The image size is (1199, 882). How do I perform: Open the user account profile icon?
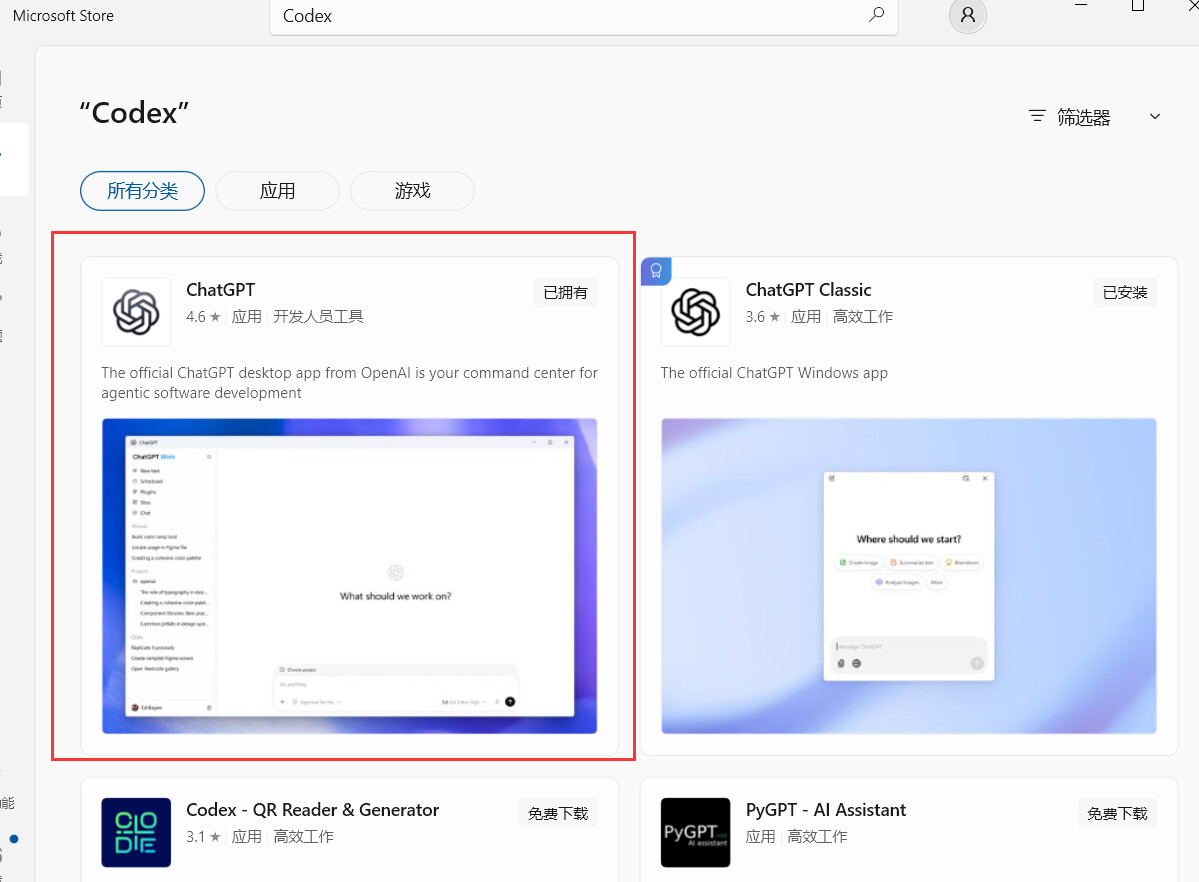[x=967, y=15]
